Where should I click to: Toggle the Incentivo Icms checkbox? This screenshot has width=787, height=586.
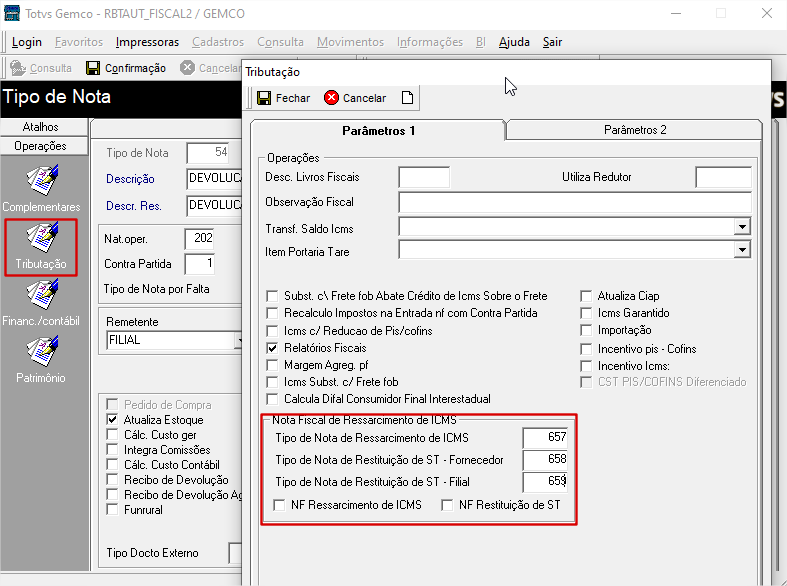(586, 366)
